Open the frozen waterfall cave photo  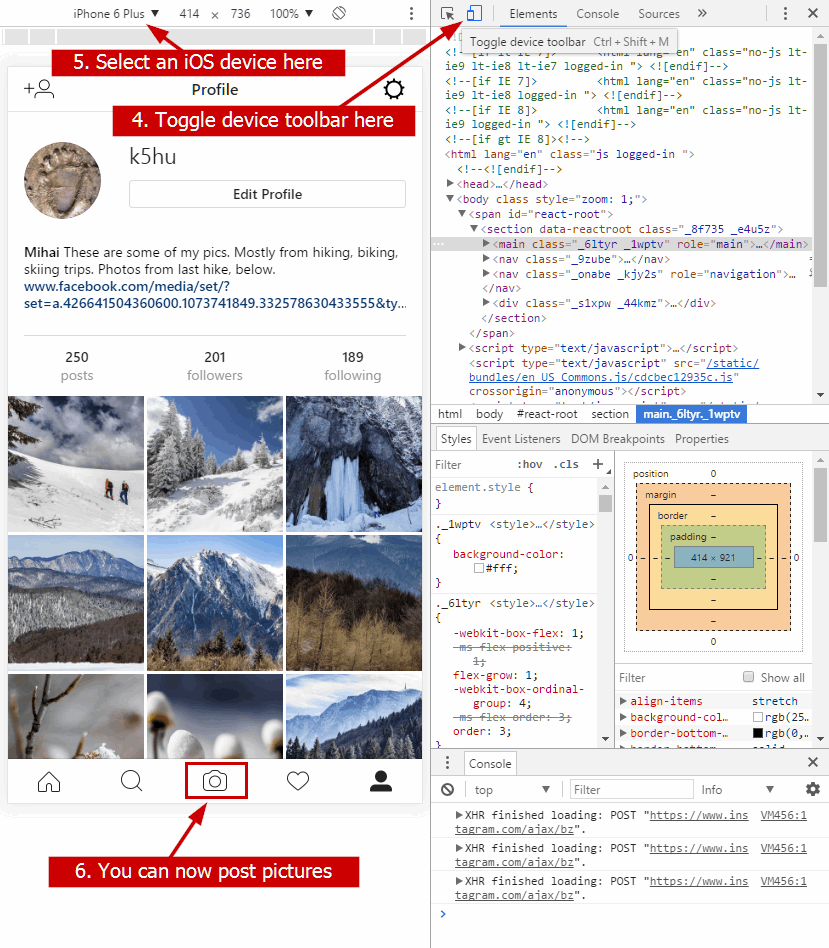(354, 464)
